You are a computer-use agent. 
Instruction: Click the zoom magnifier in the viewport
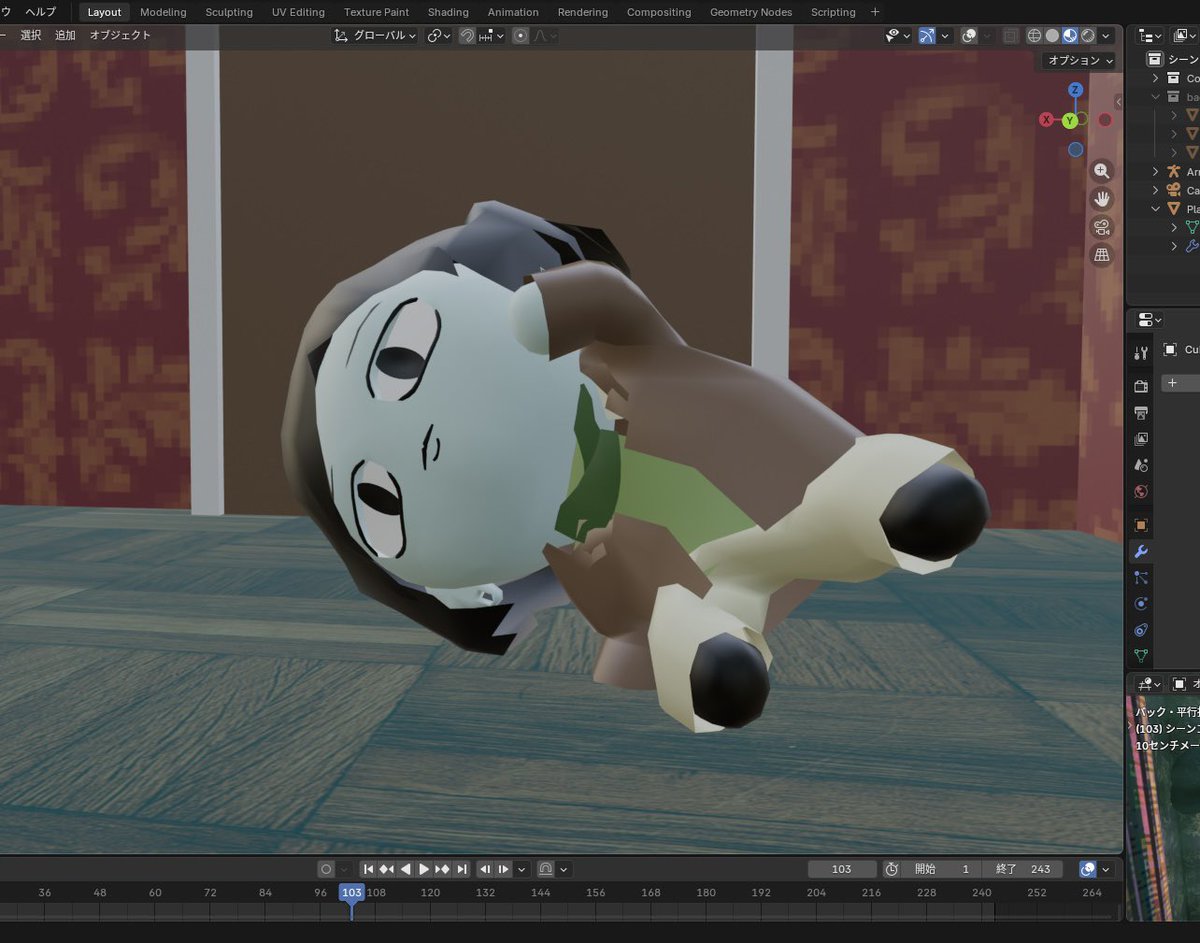click(1101, 171)
